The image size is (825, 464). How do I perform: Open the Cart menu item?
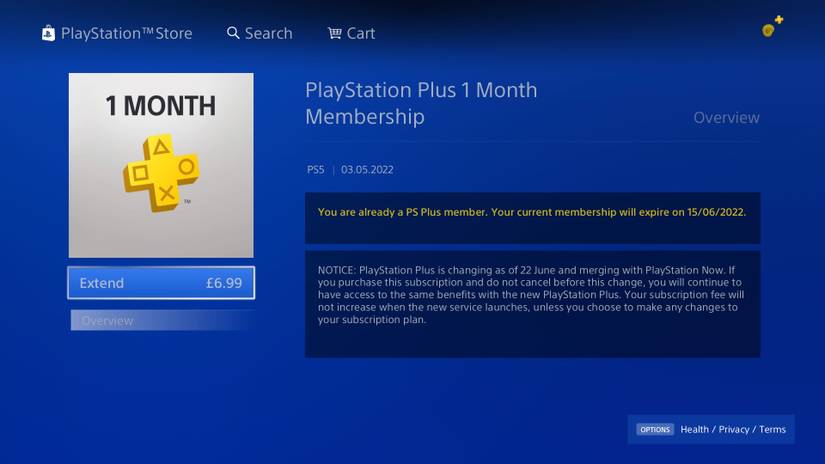coord(361,34)
